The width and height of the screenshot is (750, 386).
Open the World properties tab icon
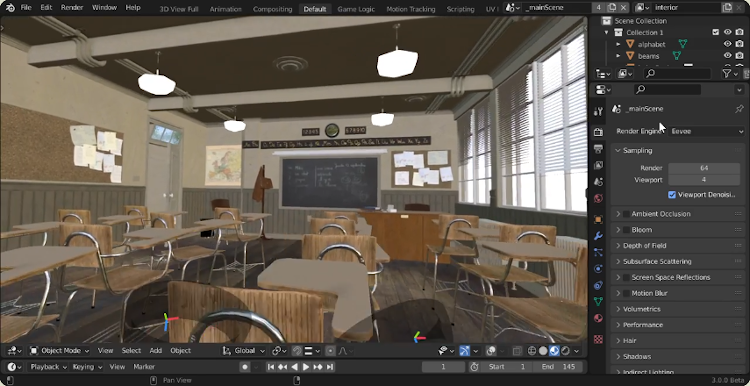(598, 199)
